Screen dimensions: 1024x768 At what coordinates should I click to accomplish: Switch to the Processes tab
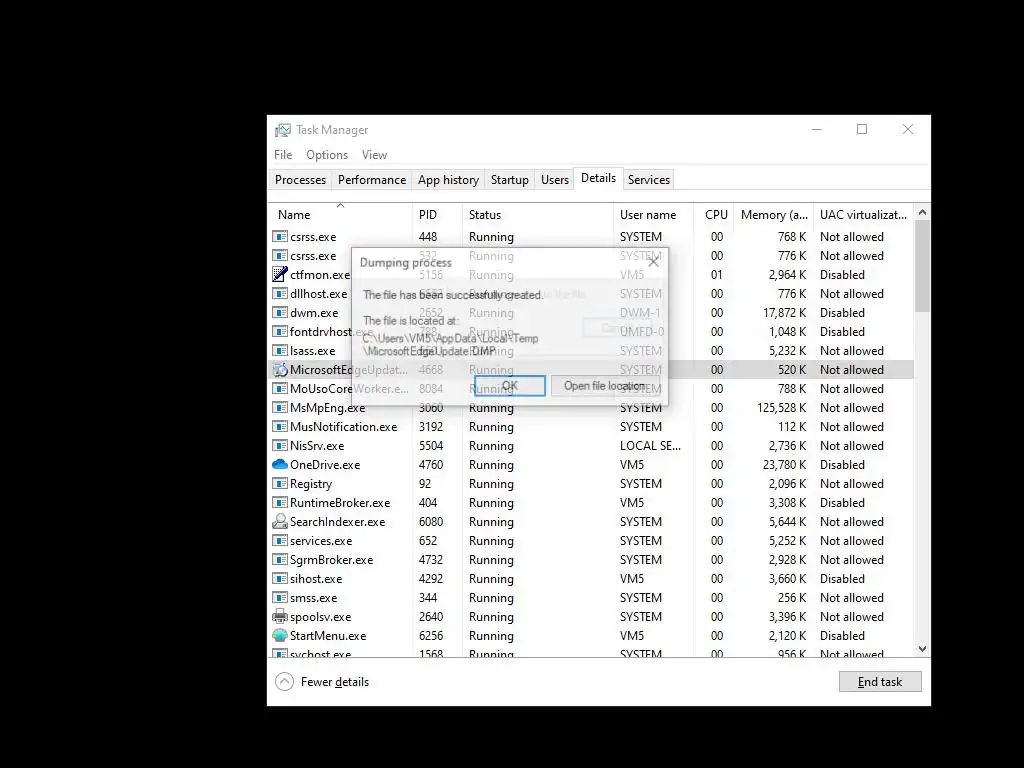pyautogui.click(x=300, y=180)
